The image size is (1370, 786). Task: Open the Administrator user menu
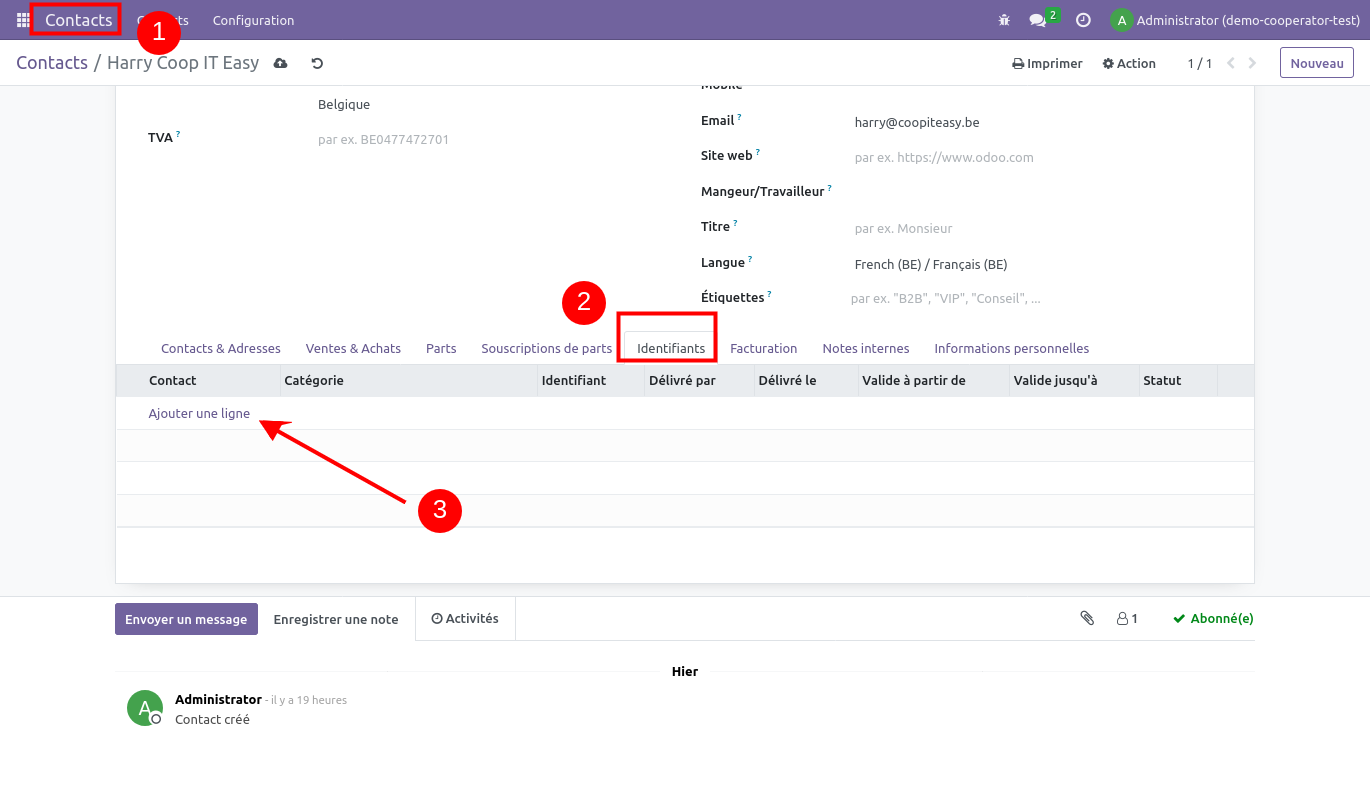click(1235, 20)
